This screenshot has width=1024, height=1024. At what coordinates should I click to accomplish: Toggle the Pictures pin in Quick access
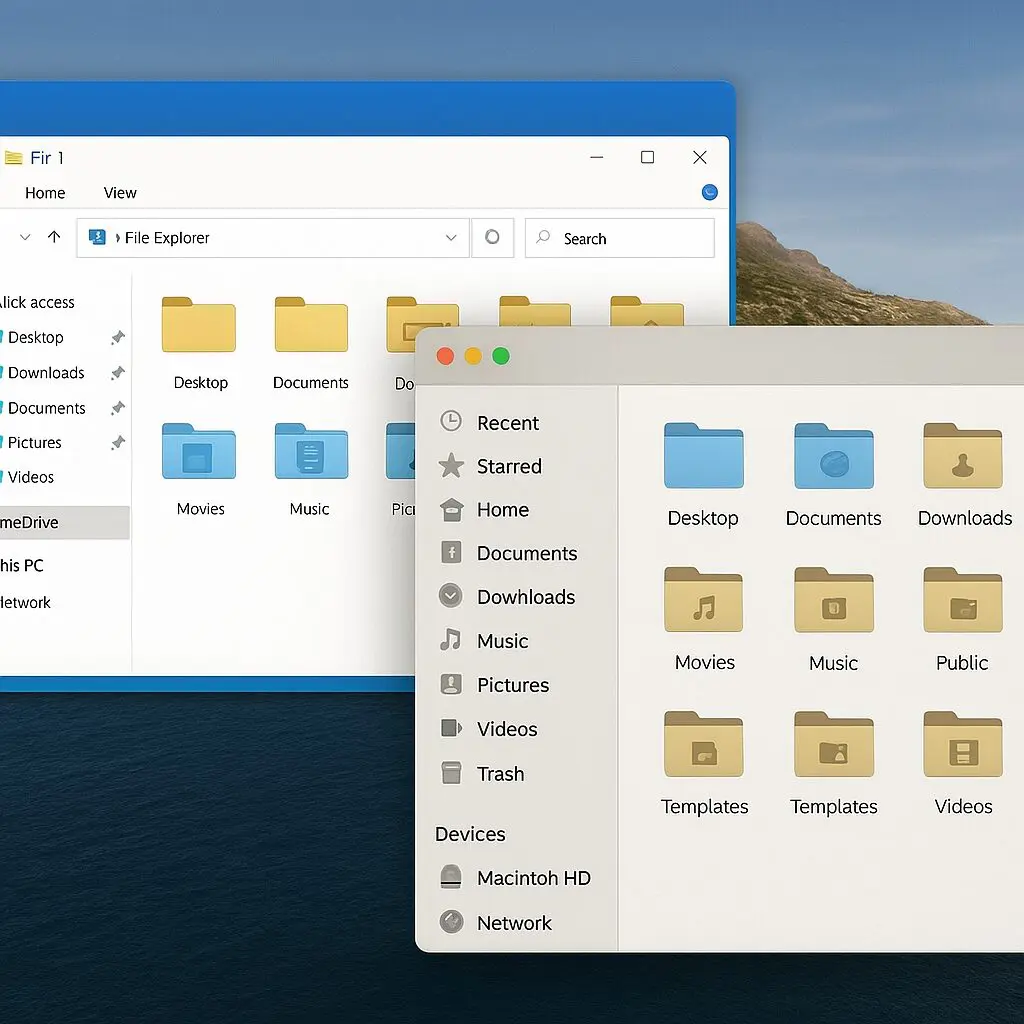click(x=117, y=442)
